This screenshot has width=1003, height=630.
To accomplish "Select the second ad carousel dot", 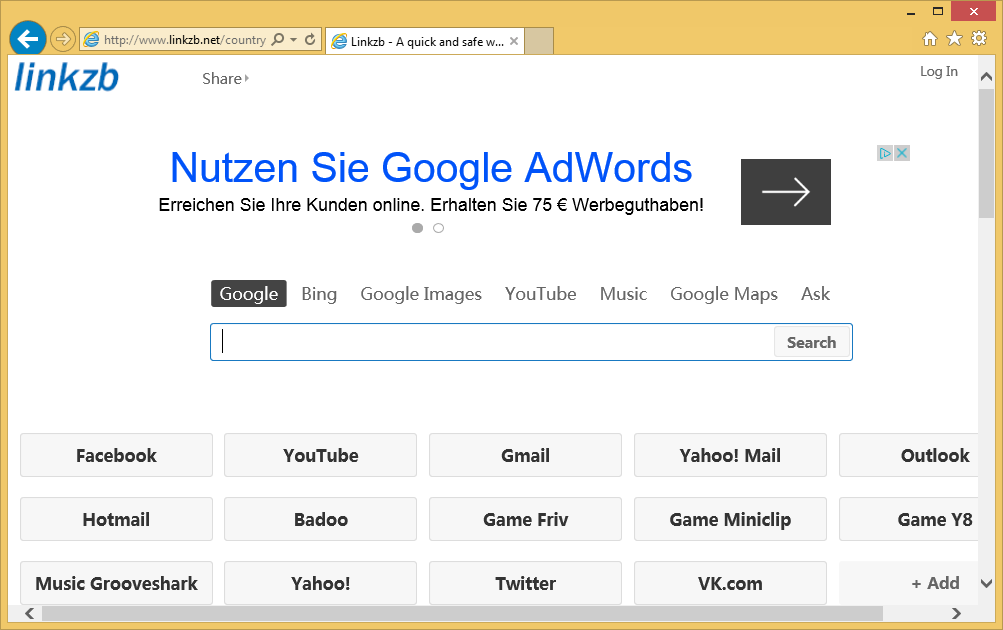I will click(438, 228).
